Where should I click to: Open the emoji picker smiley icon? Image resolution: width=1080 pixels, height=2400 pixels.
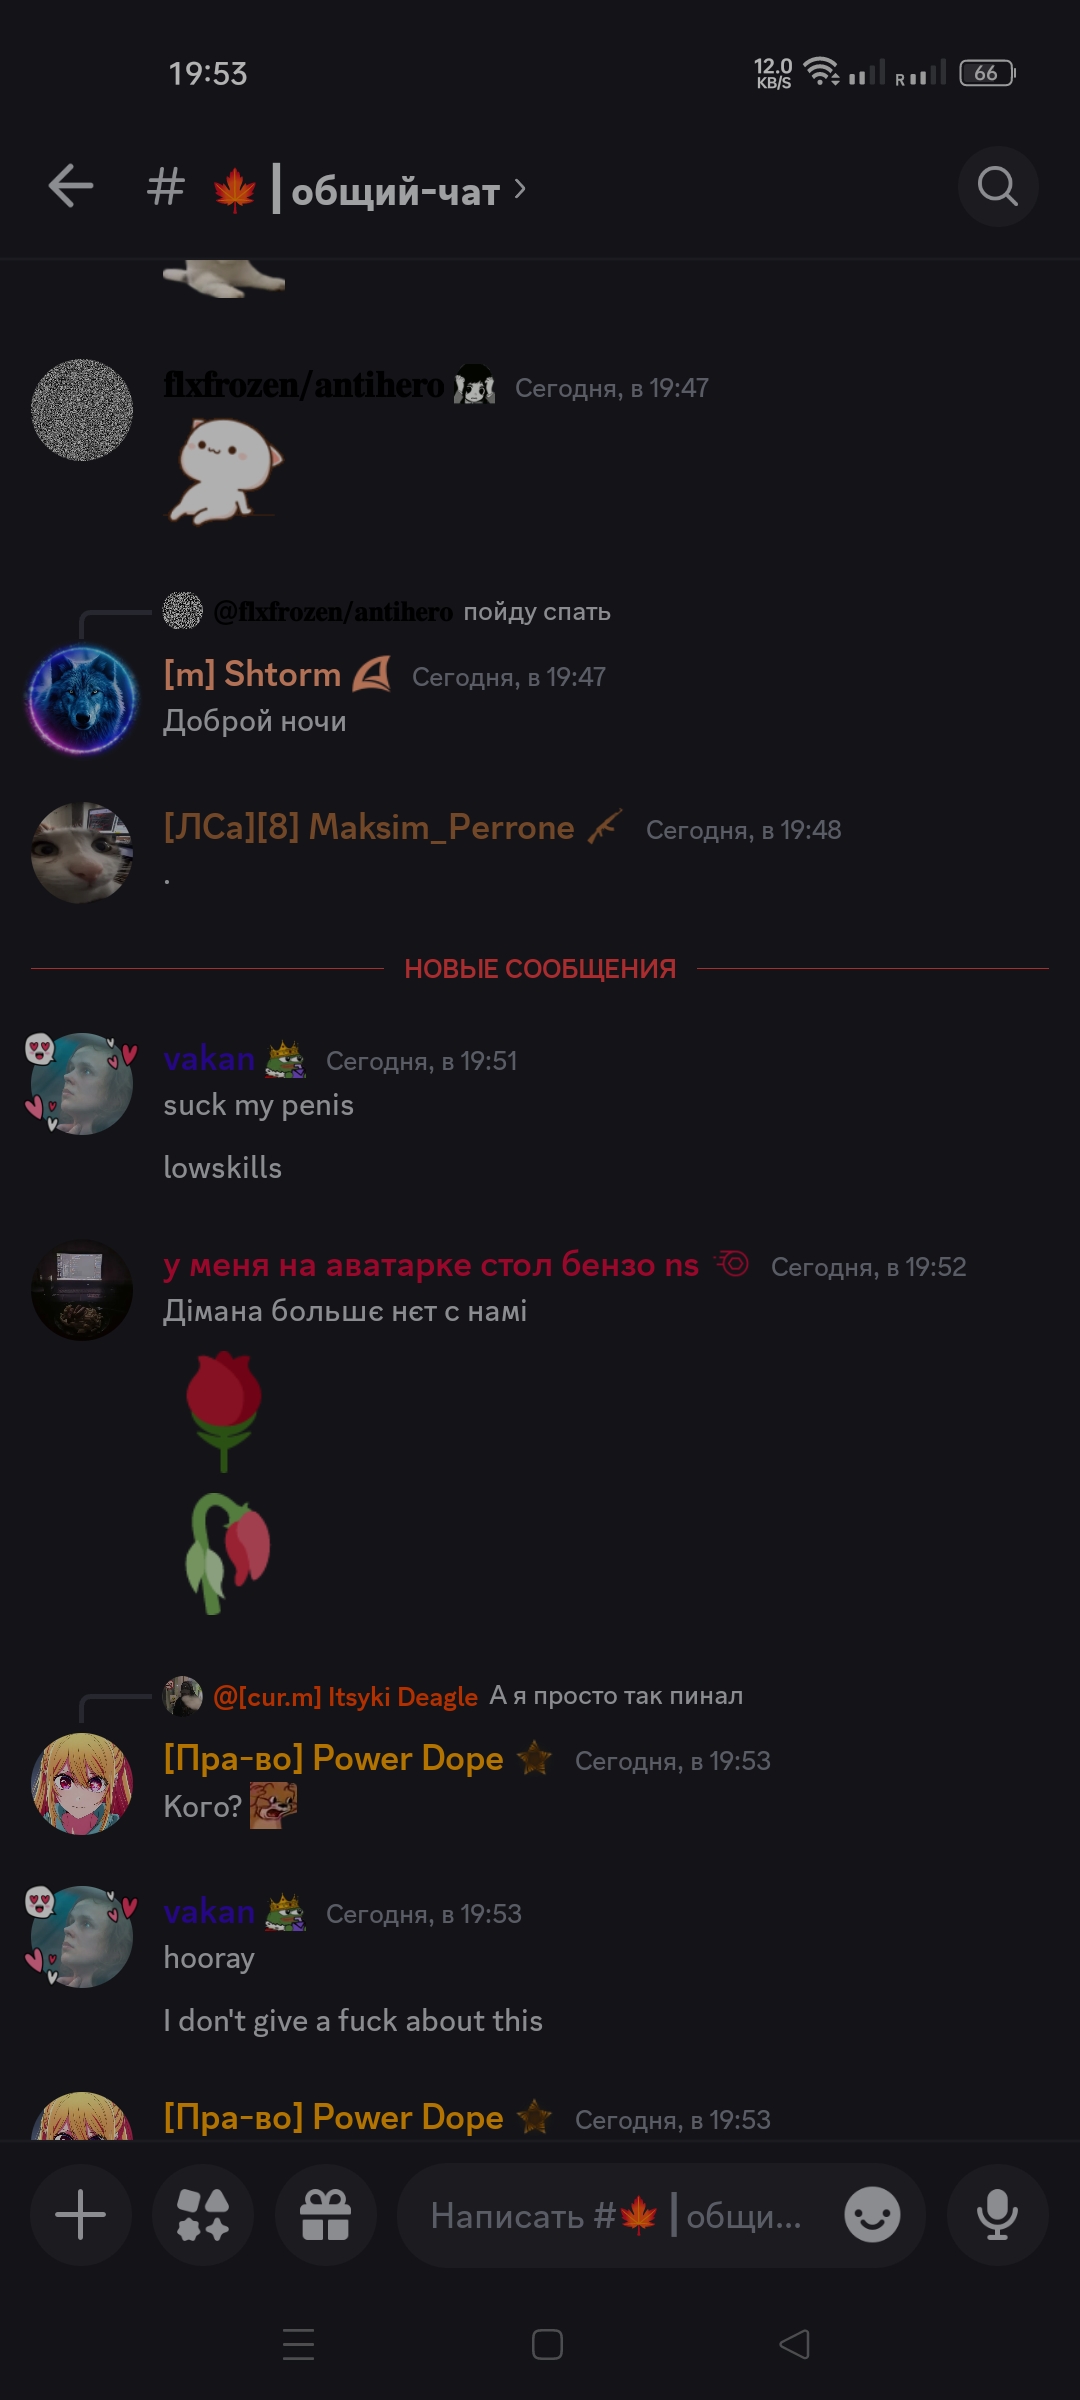(872, 2215)
